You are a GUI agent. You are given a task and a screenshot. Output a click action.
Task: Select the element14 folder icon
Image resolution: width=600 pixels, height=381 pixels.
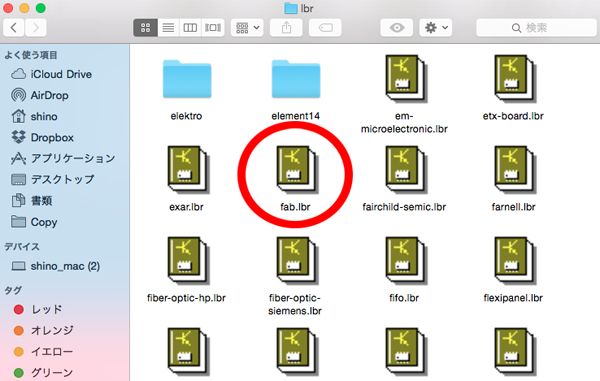(x=296, y=79)
